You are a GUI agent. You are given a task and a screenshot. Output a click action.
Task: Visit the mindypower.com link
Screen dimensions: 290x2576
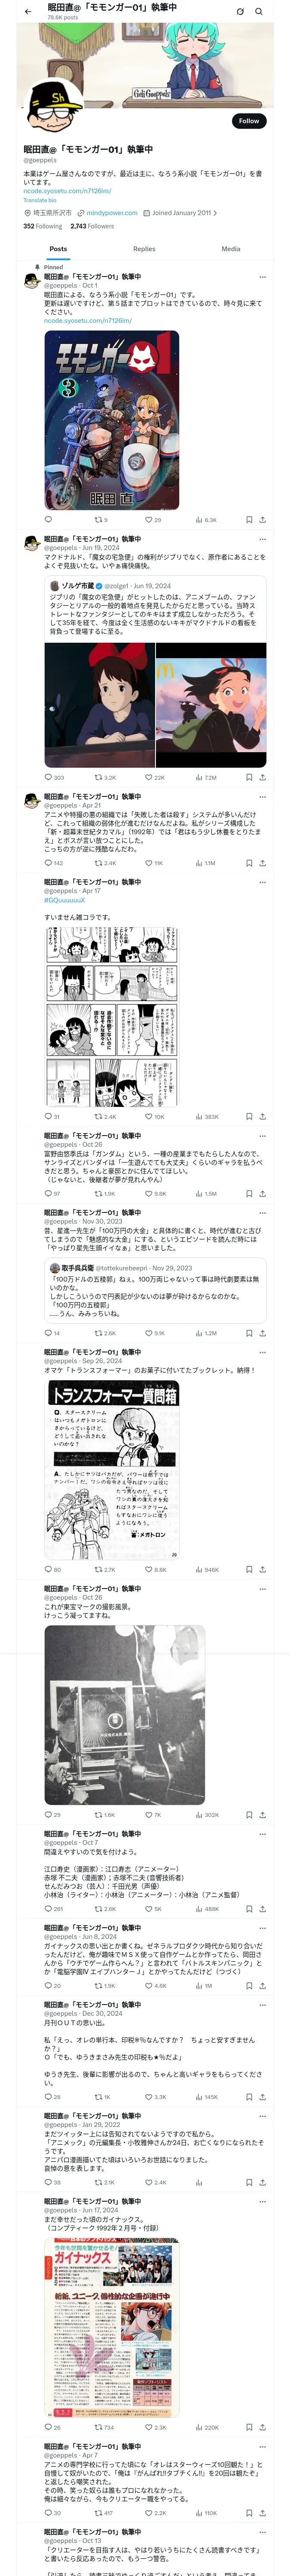[x=112, y=213]
